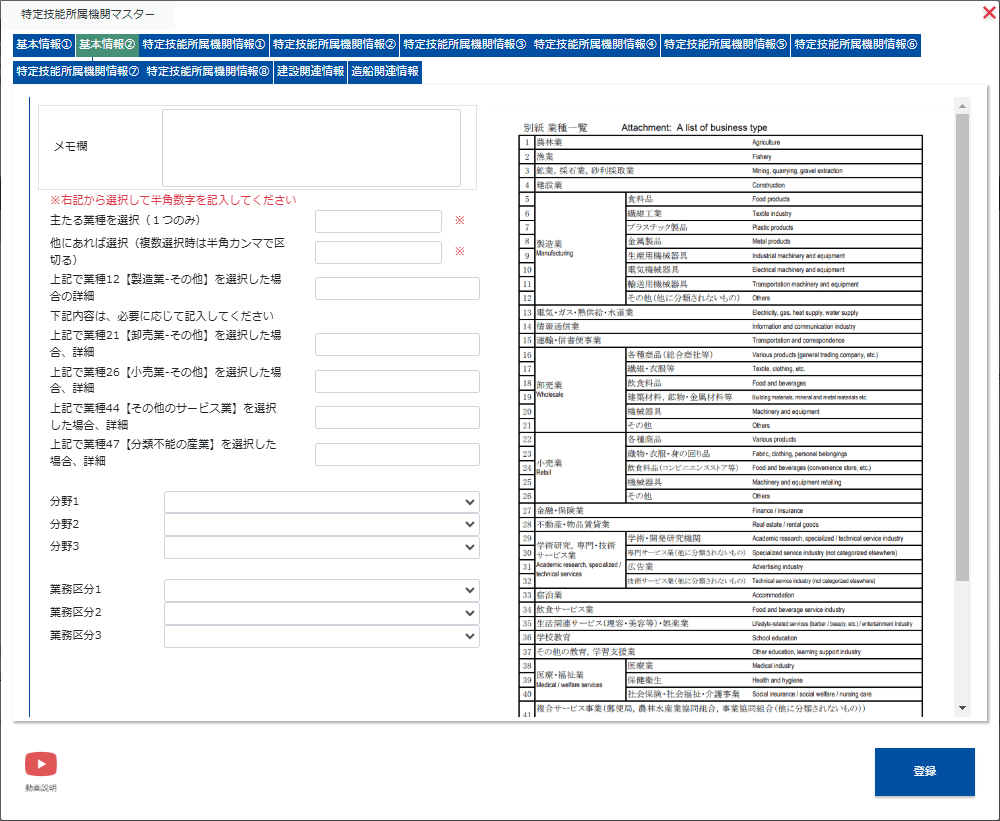
Task: Click the 業種44 その他のサービス業 detail field
Action: [397, 417]
